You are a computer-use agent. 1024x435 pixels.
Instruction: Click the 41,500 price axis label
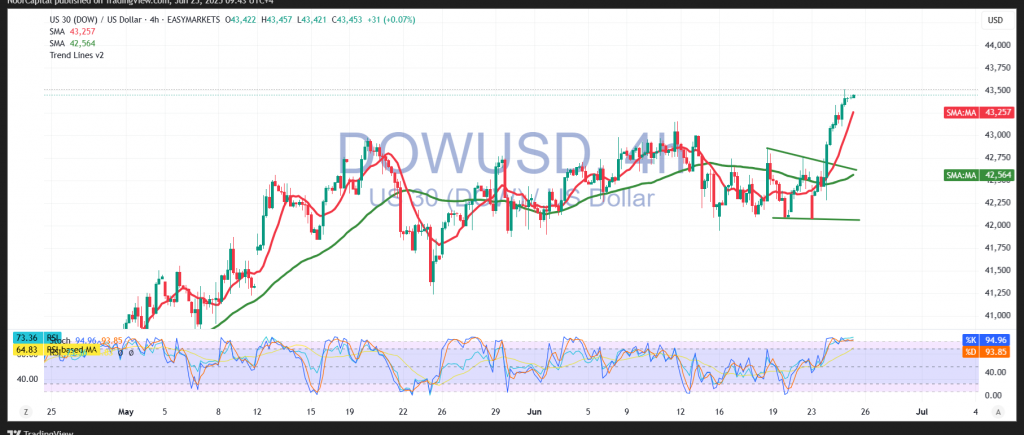tap(999, 270)
